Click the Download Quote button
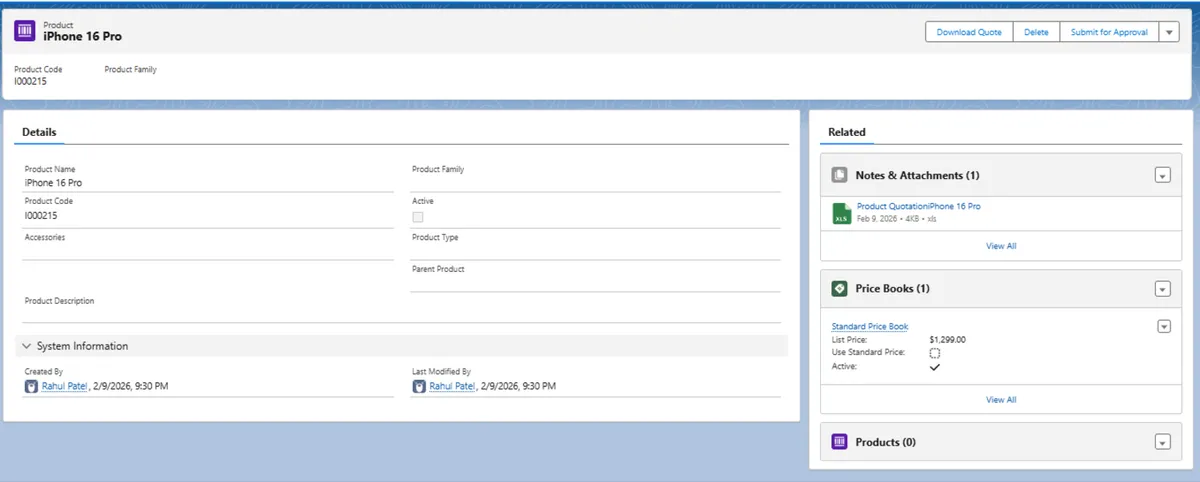The width and height of the screenshot is (1200, 482). click(x=969, y=32)
